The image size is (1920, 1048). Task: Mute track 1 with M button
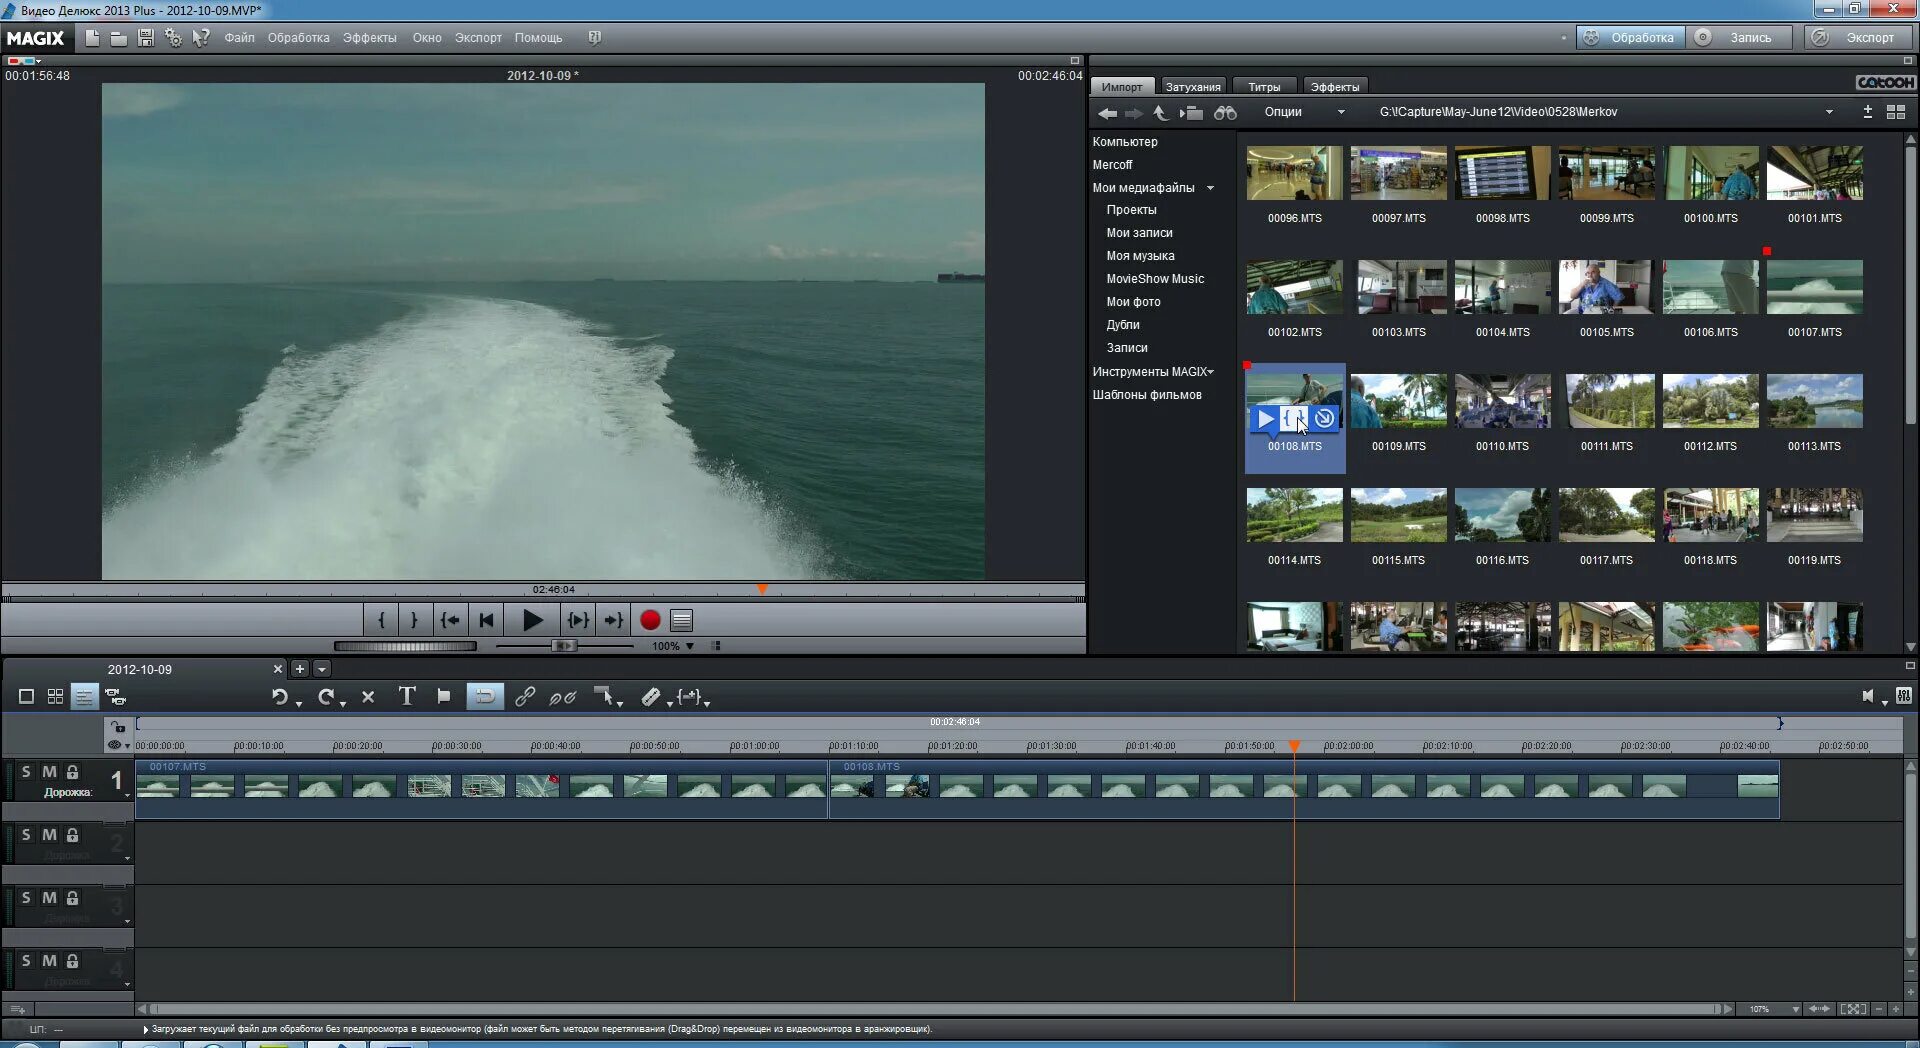pyautogui.click(x=49, y=772)
